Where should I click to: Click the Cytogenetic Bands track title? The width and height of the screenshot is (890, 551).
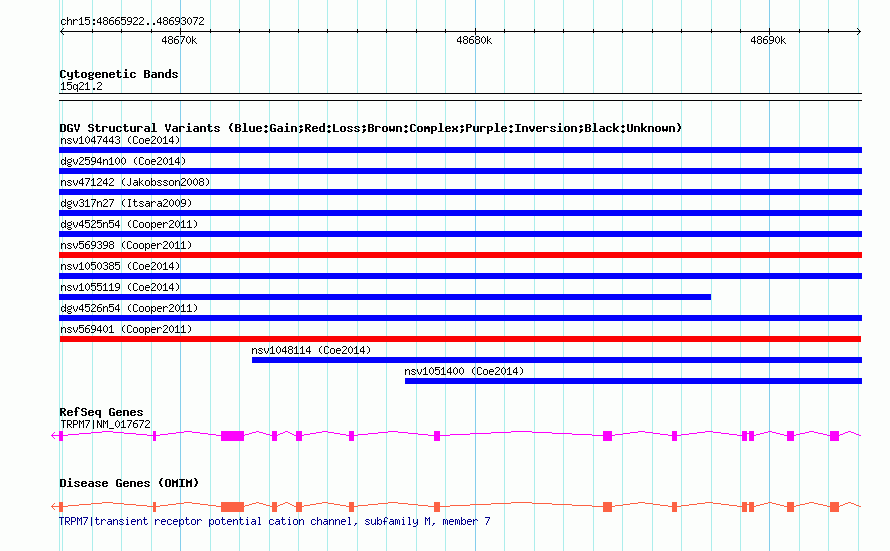point(119,74)
